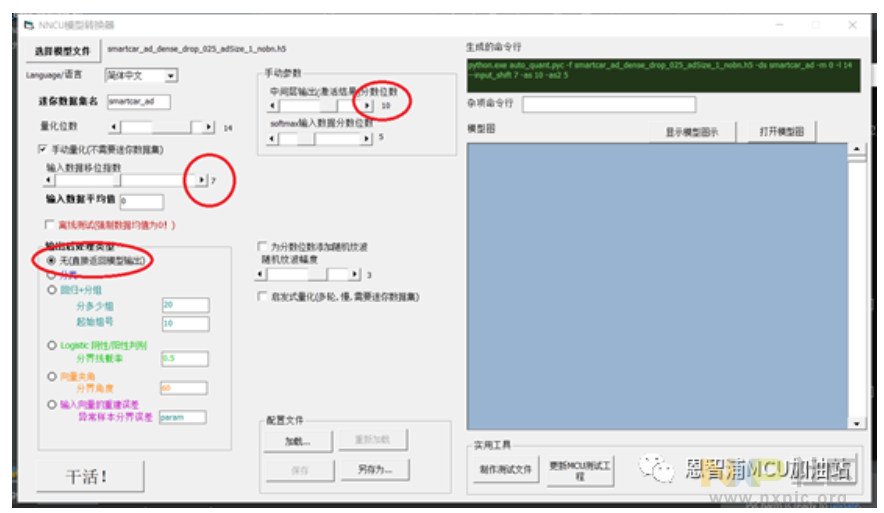Toggle the 手动量化 checkbox
This screenshot has width=884, height=513.
coord(42,150)
